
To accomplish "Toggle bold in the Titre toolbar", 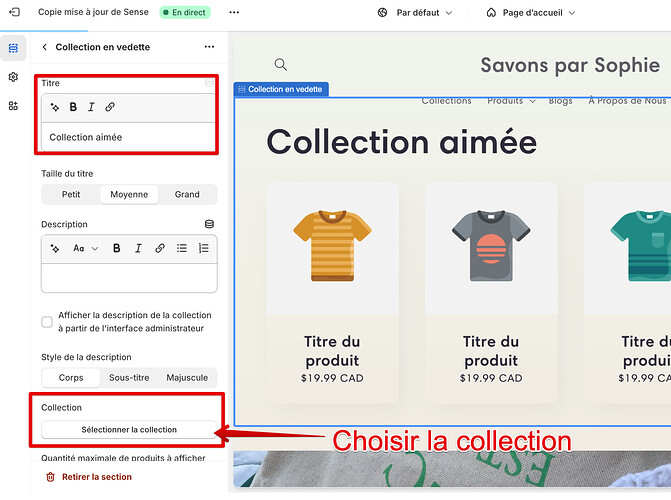I will pos(73,107).
